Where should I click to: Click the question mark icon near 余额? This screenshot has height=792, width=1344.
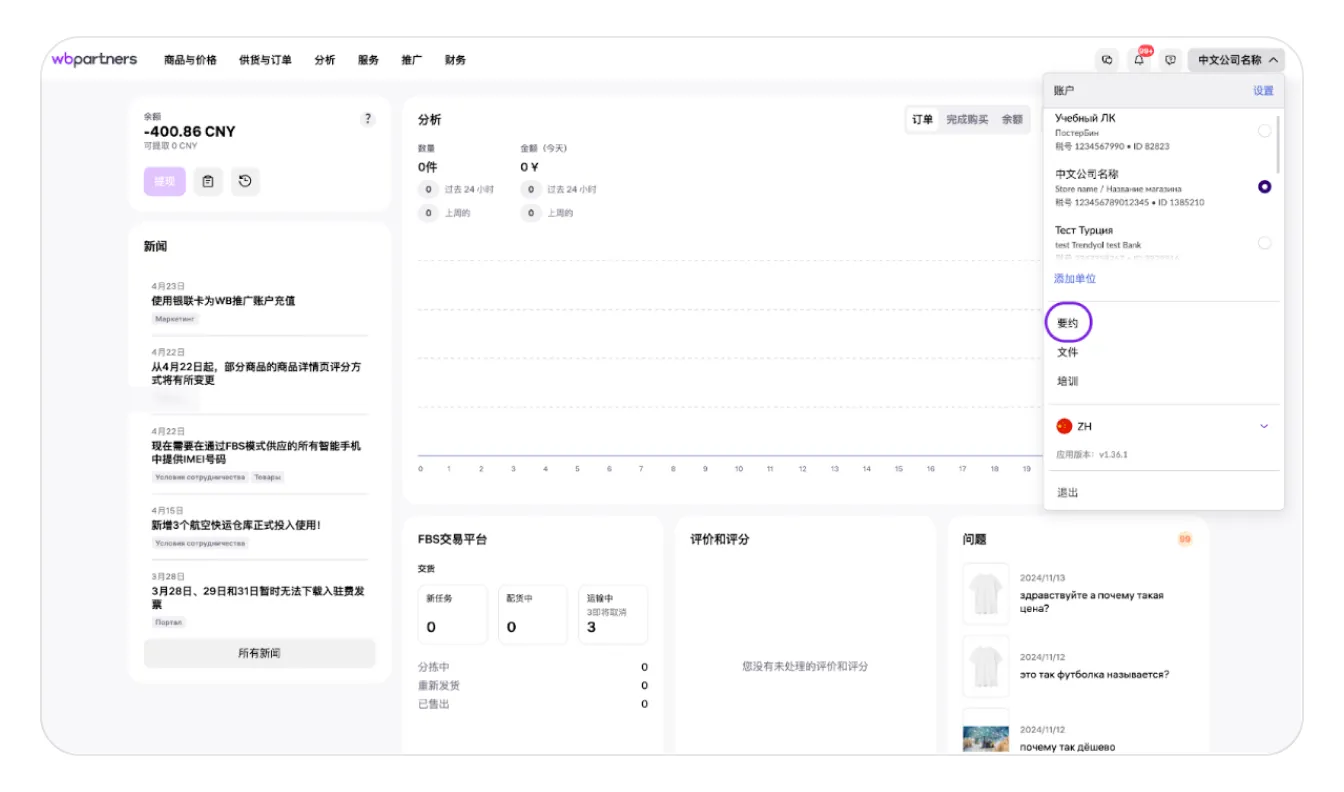coord(367,118)
